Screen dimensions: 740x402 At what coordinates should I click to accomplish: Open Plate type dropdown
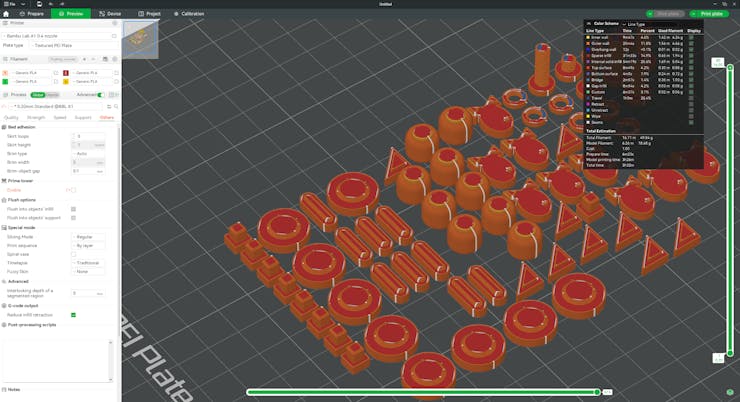click(74, 45)
